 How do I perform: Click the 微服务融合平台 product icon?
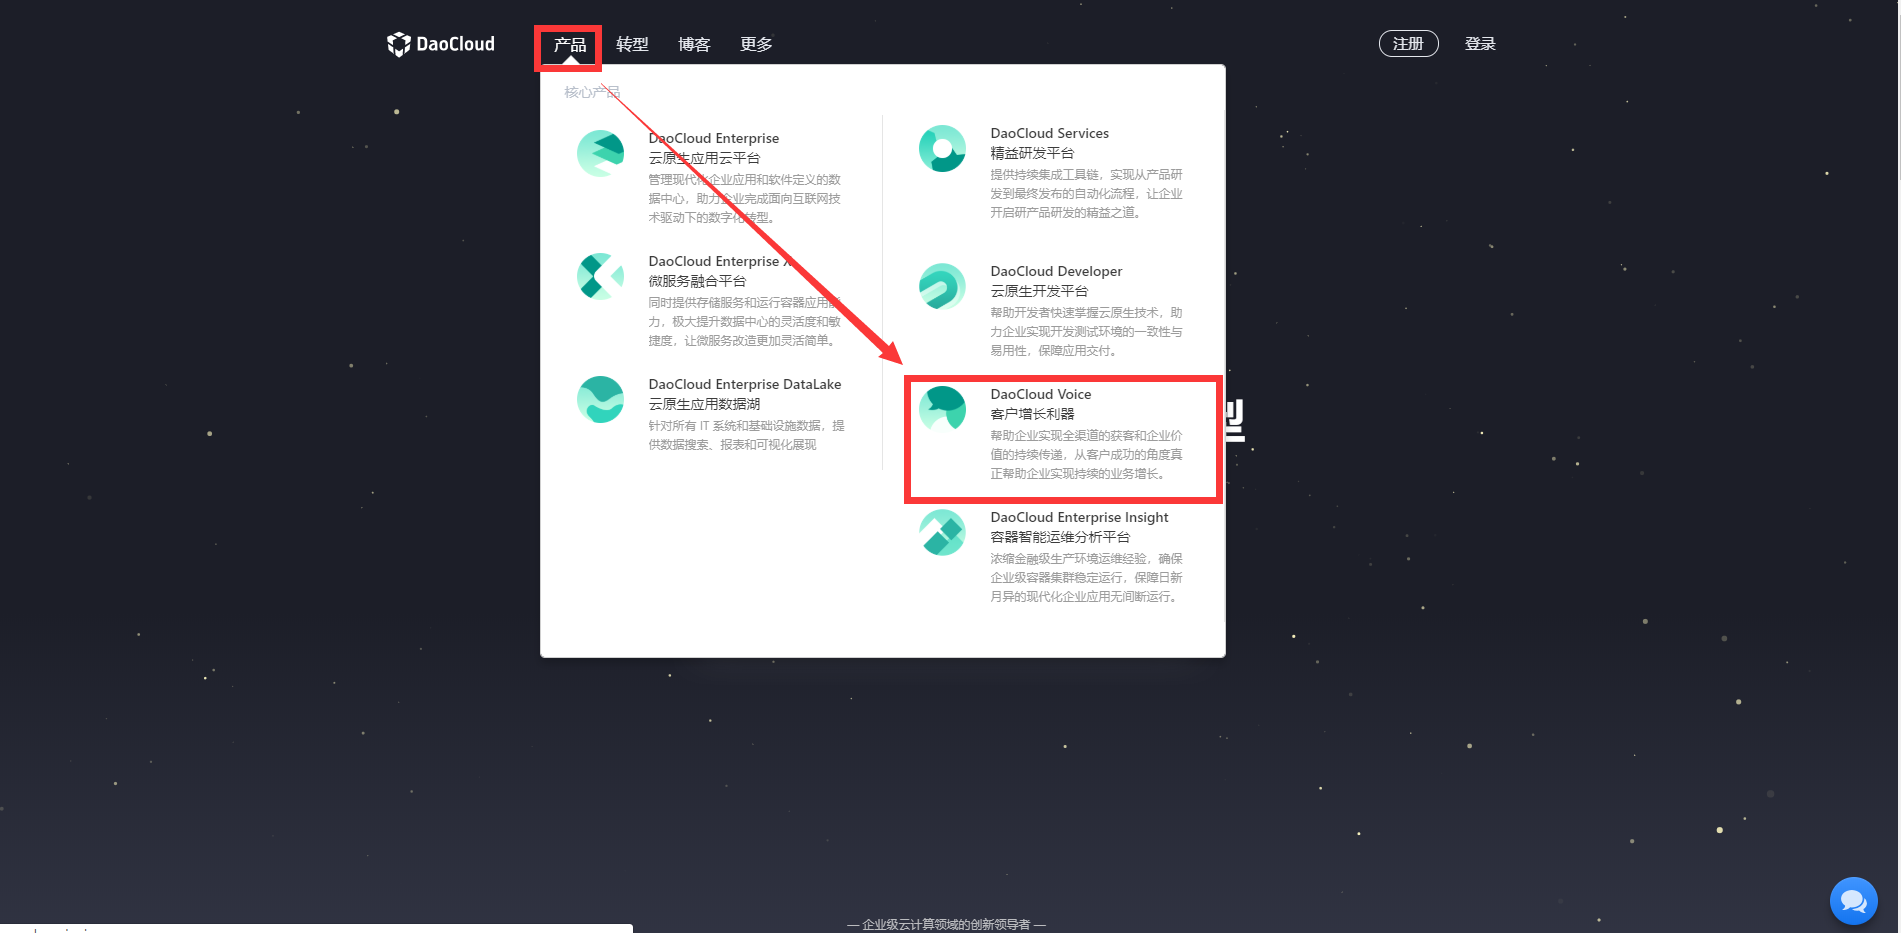600,276
